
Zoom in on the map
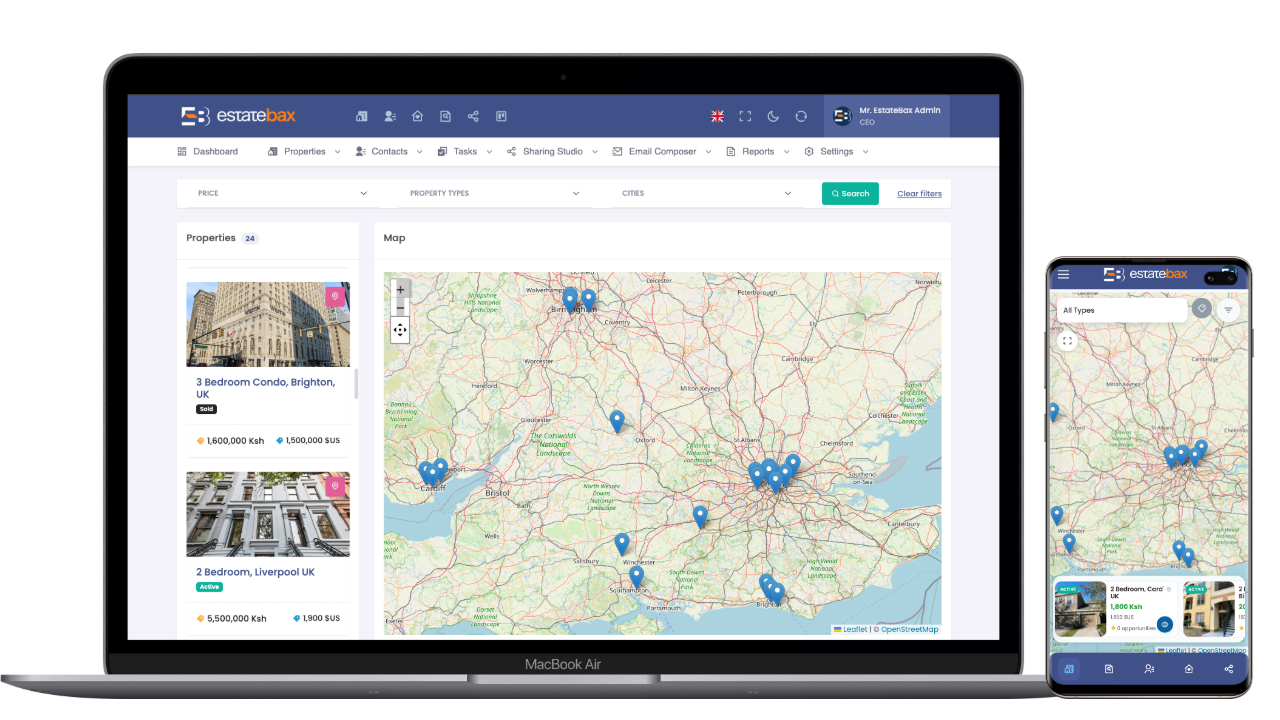coord(400,289)
